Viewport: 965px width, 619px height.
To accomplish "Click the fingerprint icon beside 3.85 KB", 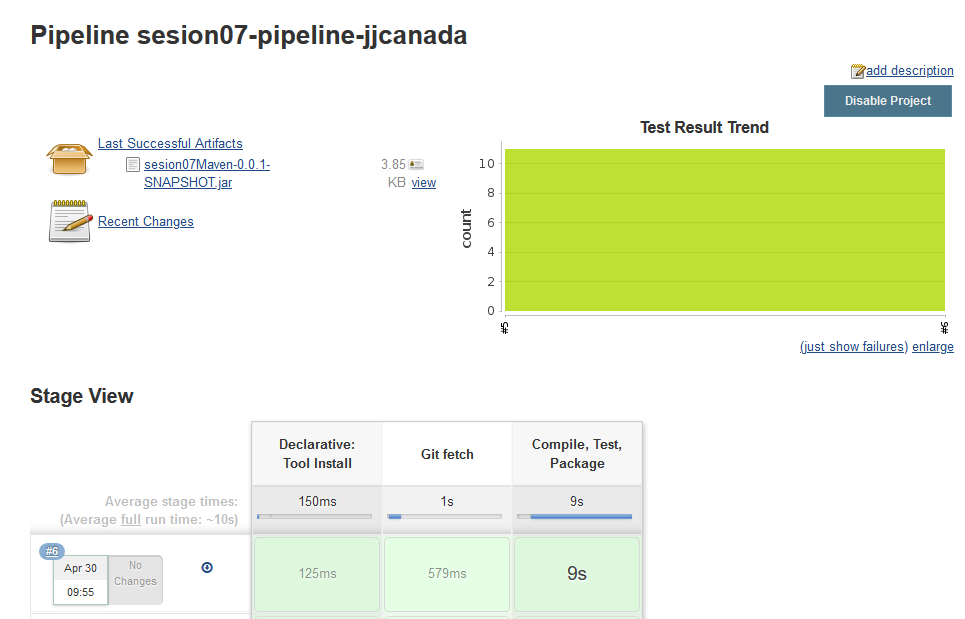I will (x=417, y=164).
